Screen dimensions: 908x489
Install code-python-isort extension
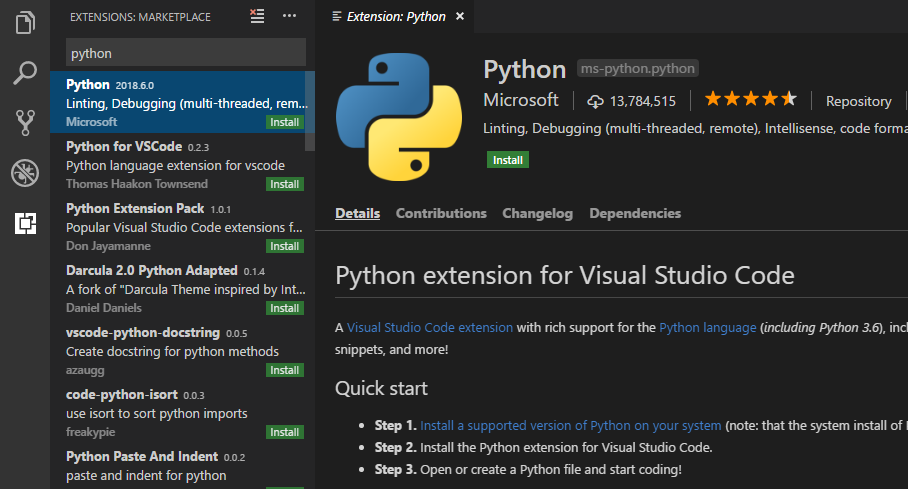pyautogui.click(x=284, y=432)
